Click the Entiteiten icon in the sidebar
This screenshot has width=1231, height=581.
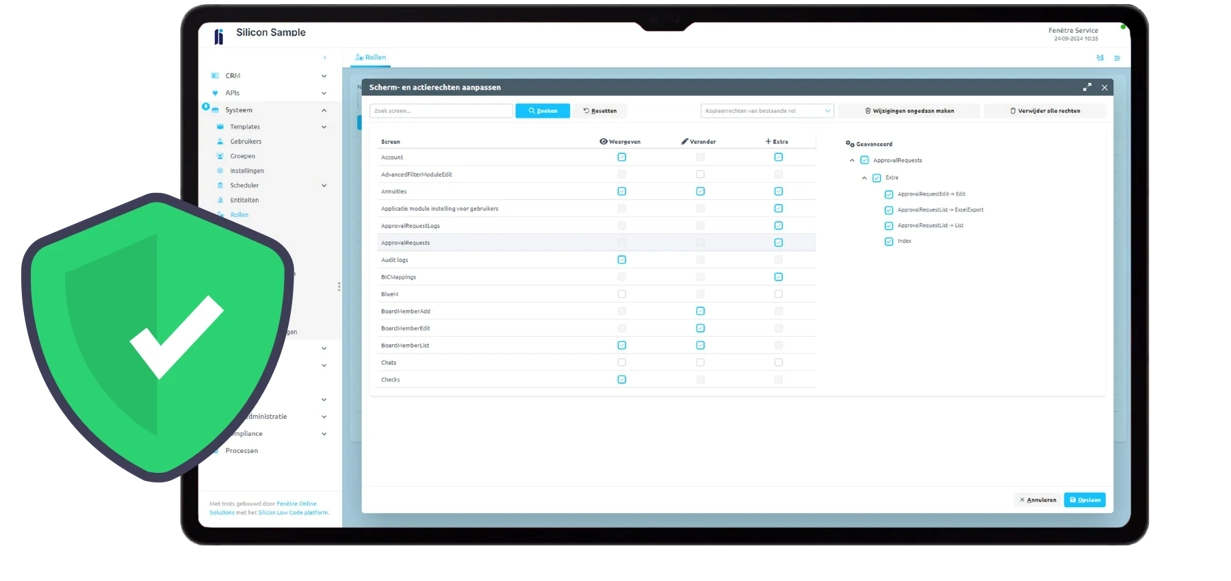click(x=220, y=200)
